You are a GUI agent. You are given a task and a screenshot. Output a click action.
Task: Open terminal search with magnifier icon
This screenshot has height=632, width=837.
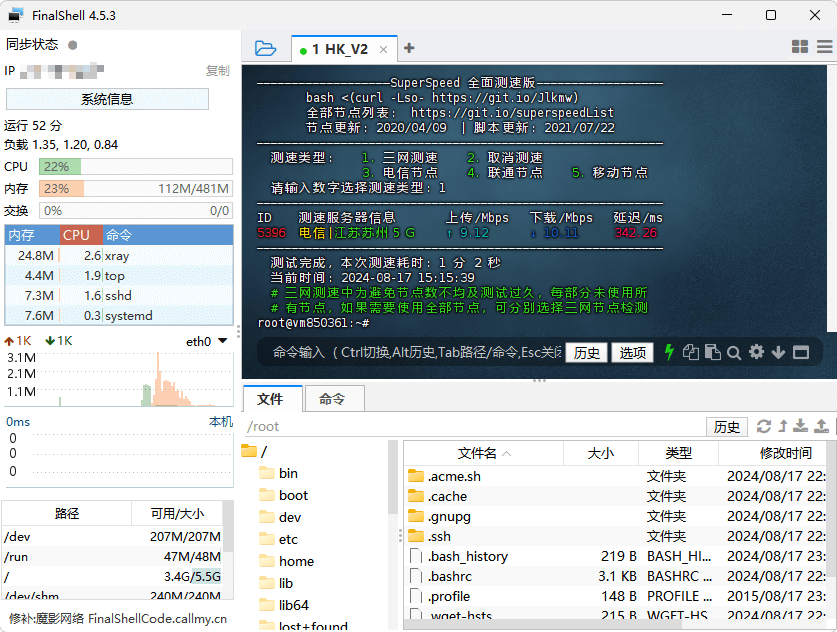click(734, 352)
